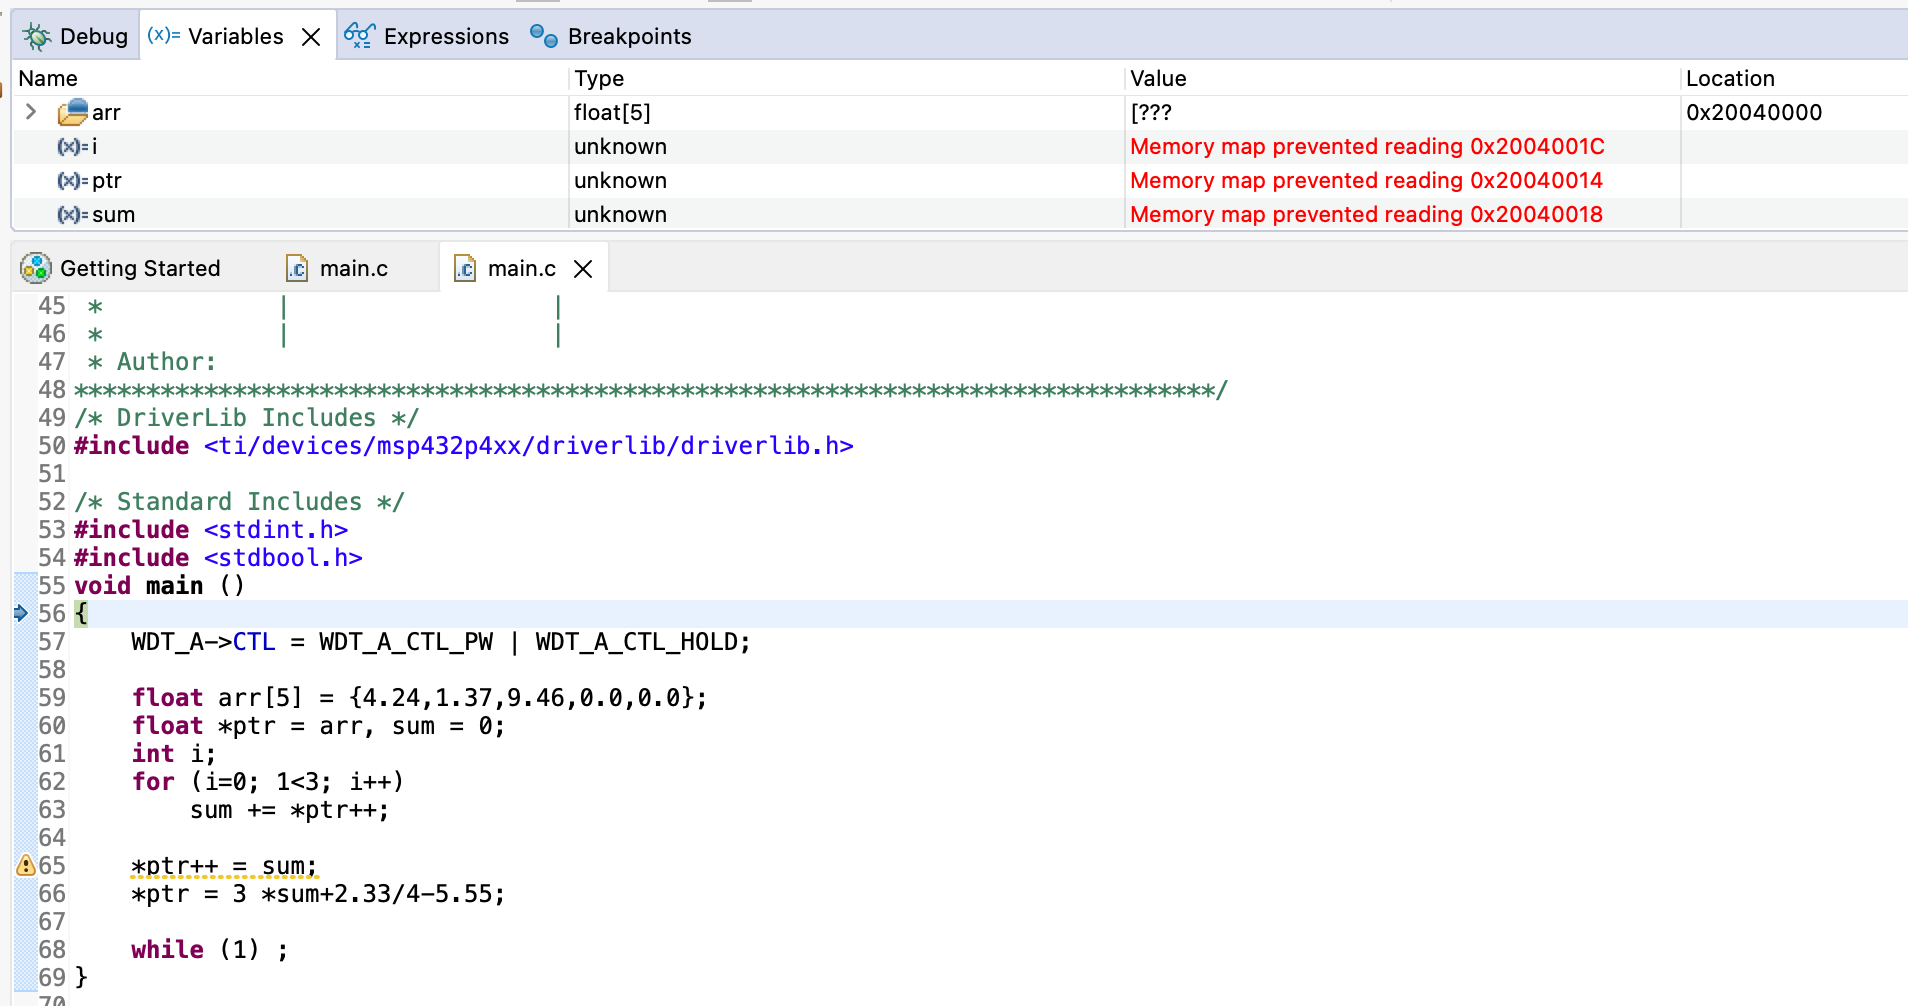Click the variable icon next to 'sum'
1908x1006 pixels.
(70, 214)
